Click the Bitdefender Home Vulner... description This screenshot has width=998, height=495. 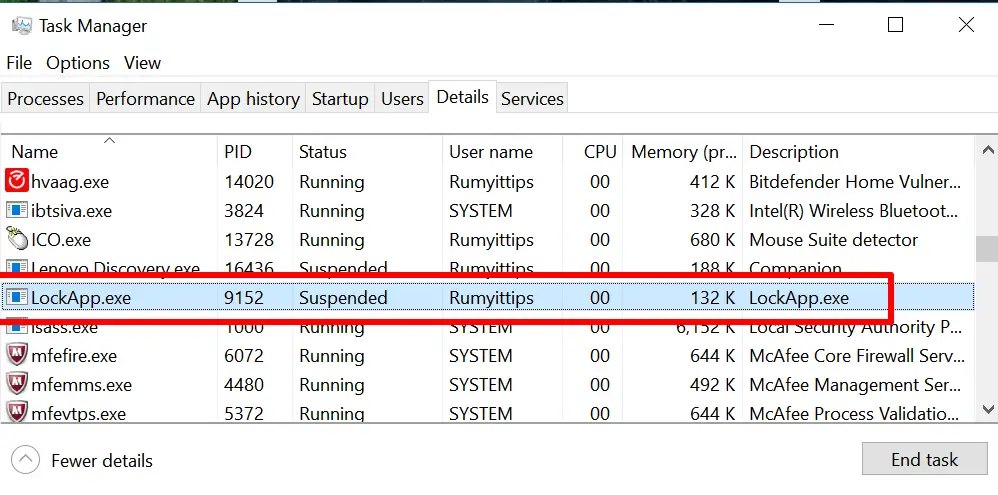(x=855, y=182)
